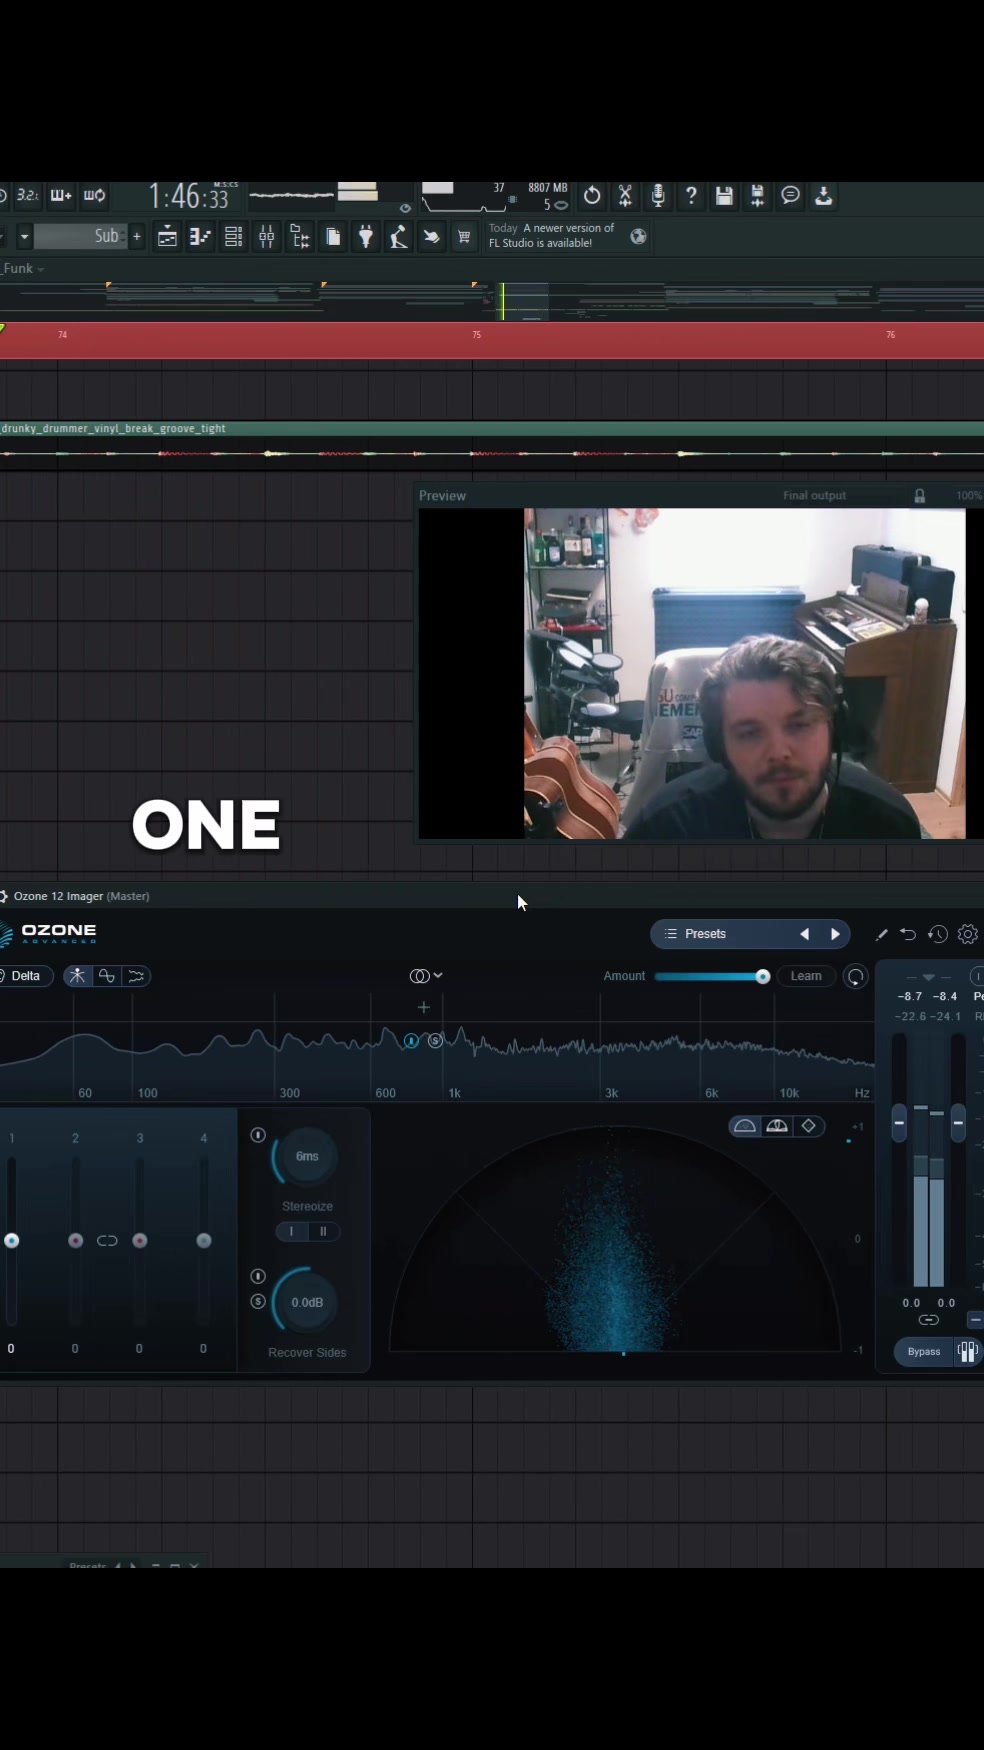The image size is (984, 1750).
Task: Toggle the Bypass button
Action: [x=924, y=1352]
